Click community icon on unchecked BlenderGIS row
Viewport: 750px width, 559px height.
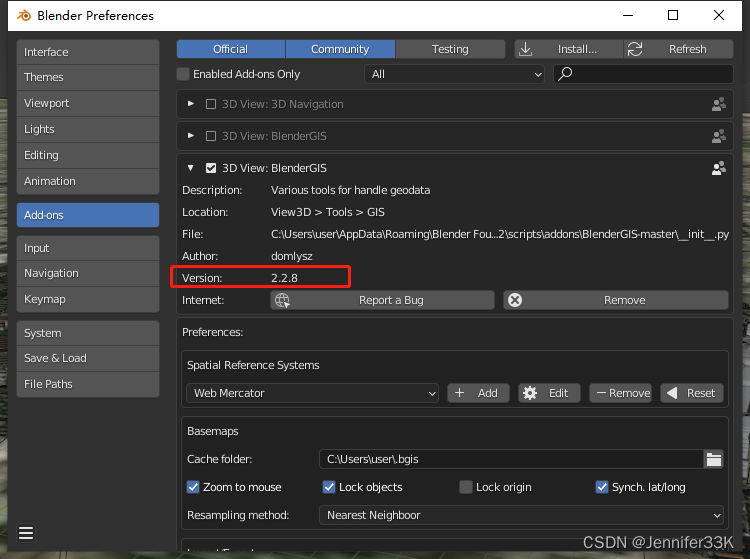[x=718, y=136]
